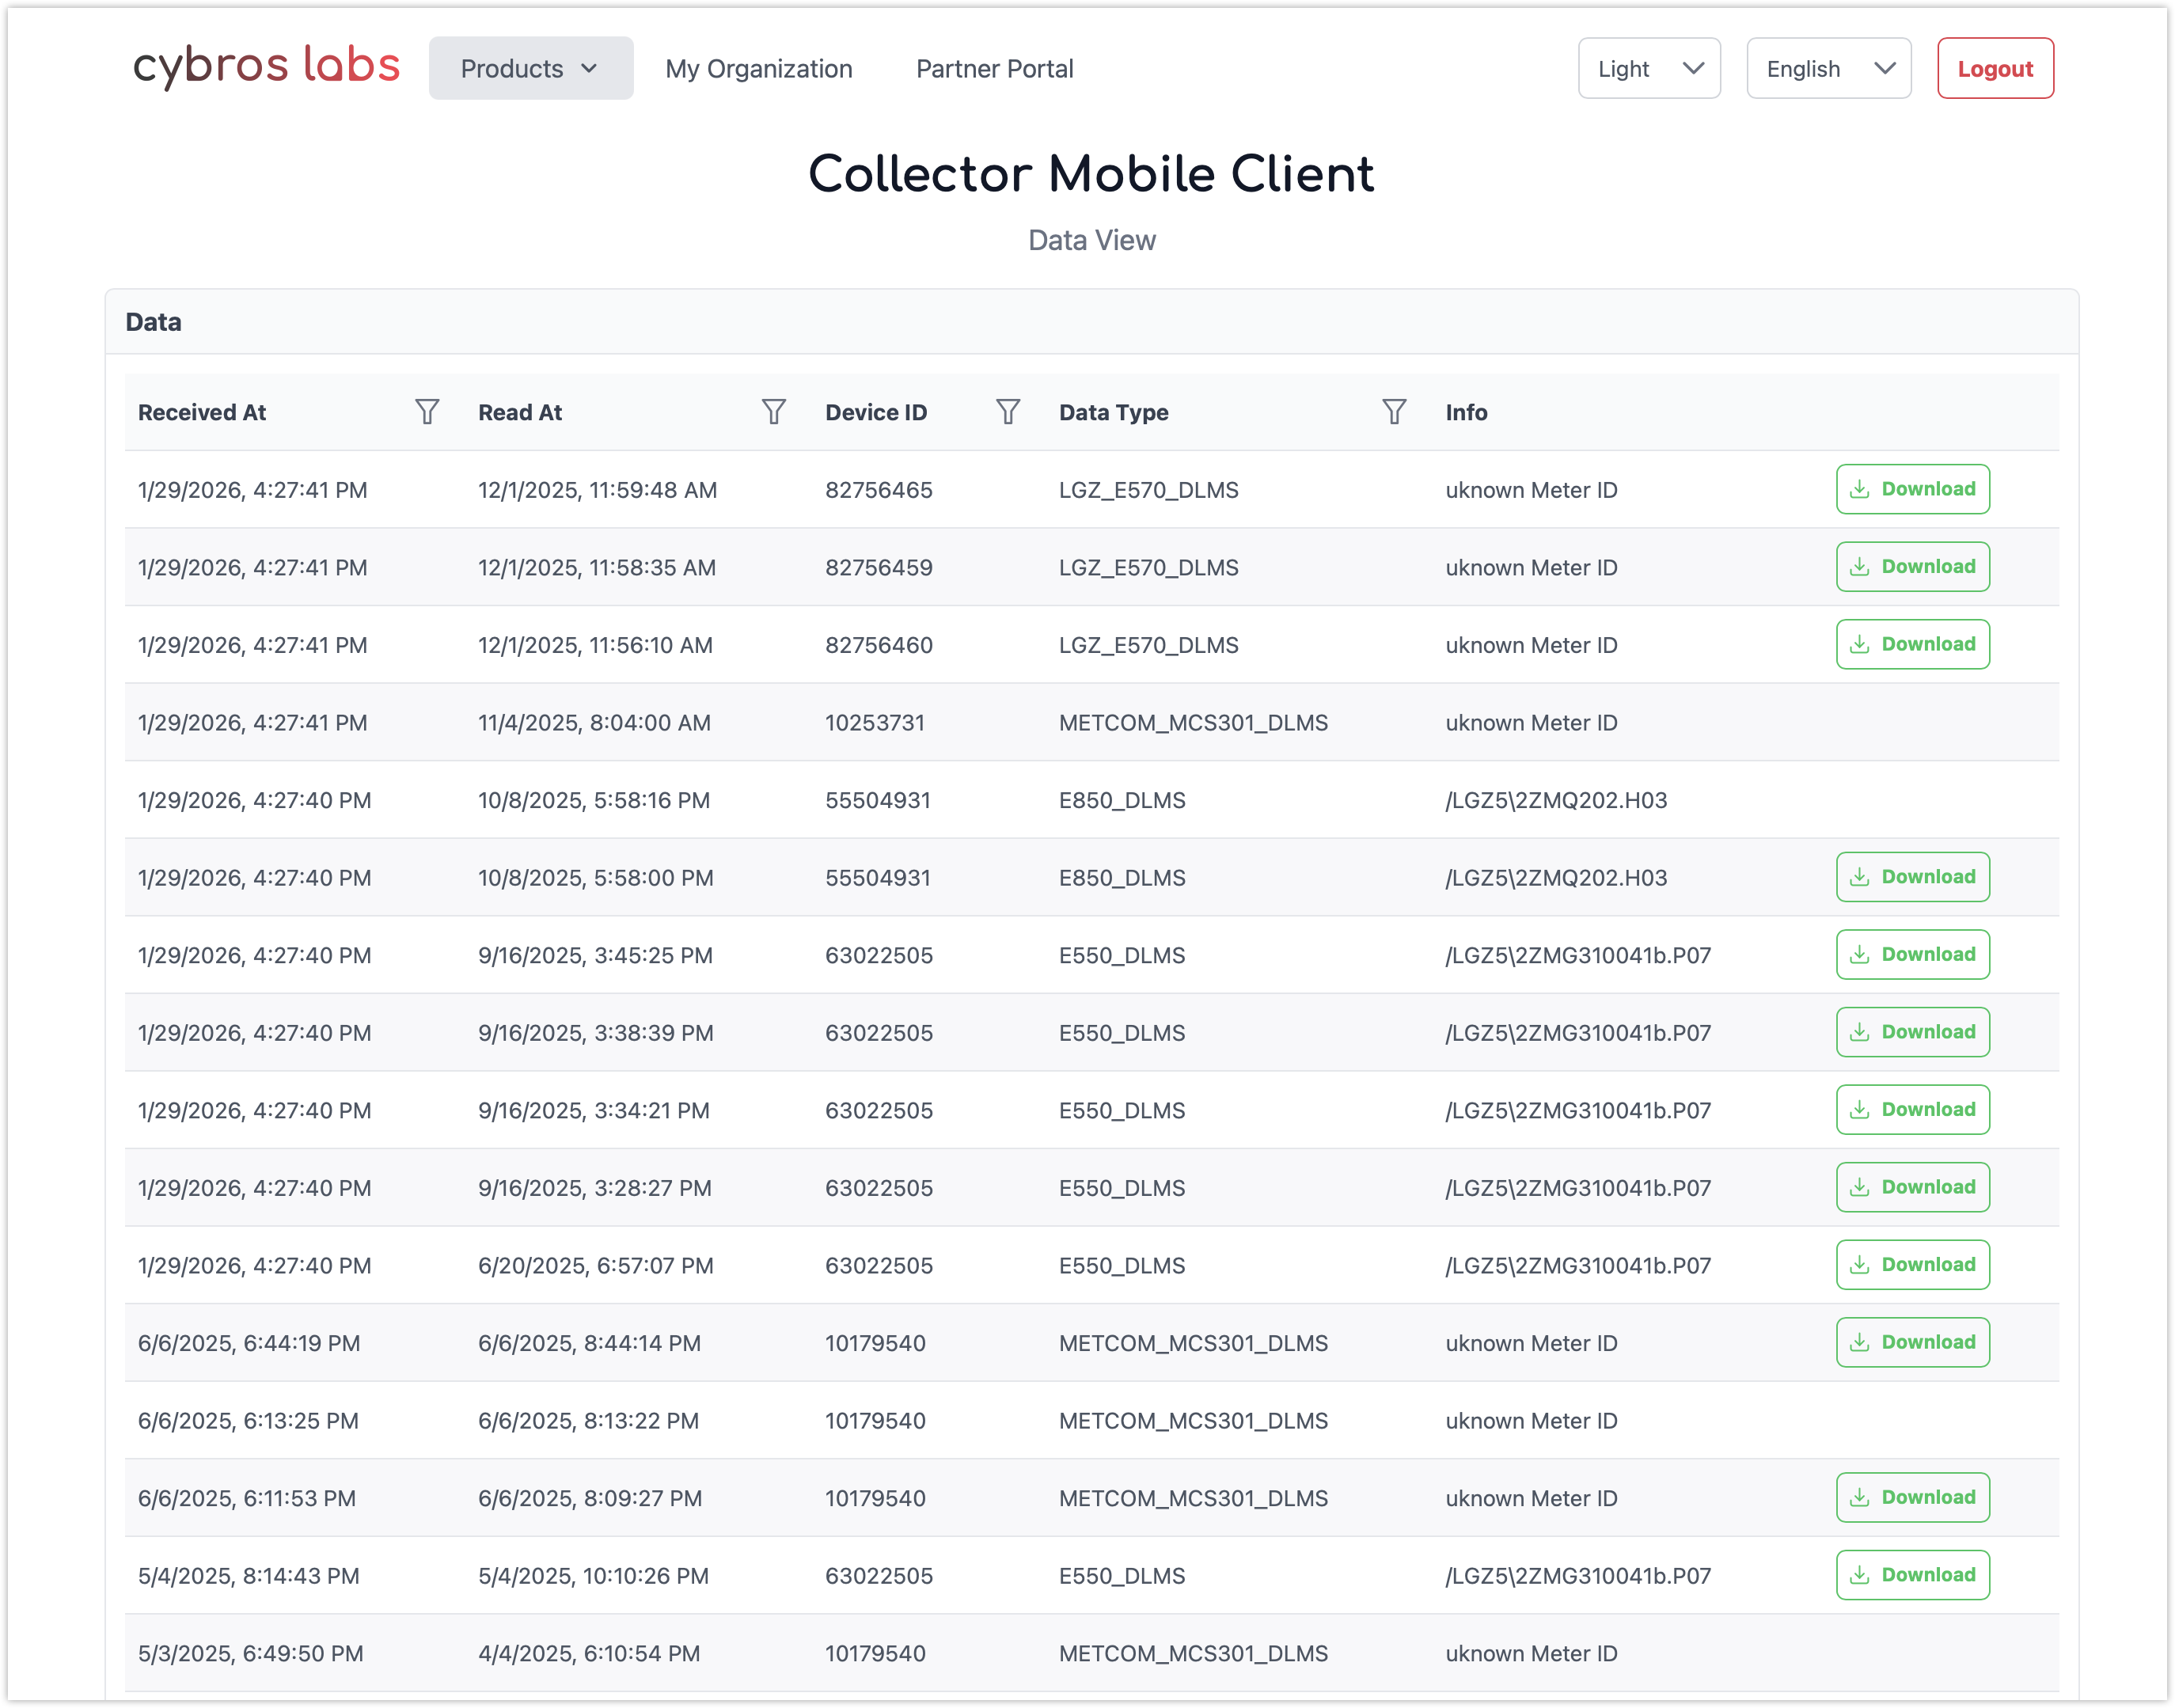Download METCOM reading received 6:44:19 PM

[1912, 1342]
